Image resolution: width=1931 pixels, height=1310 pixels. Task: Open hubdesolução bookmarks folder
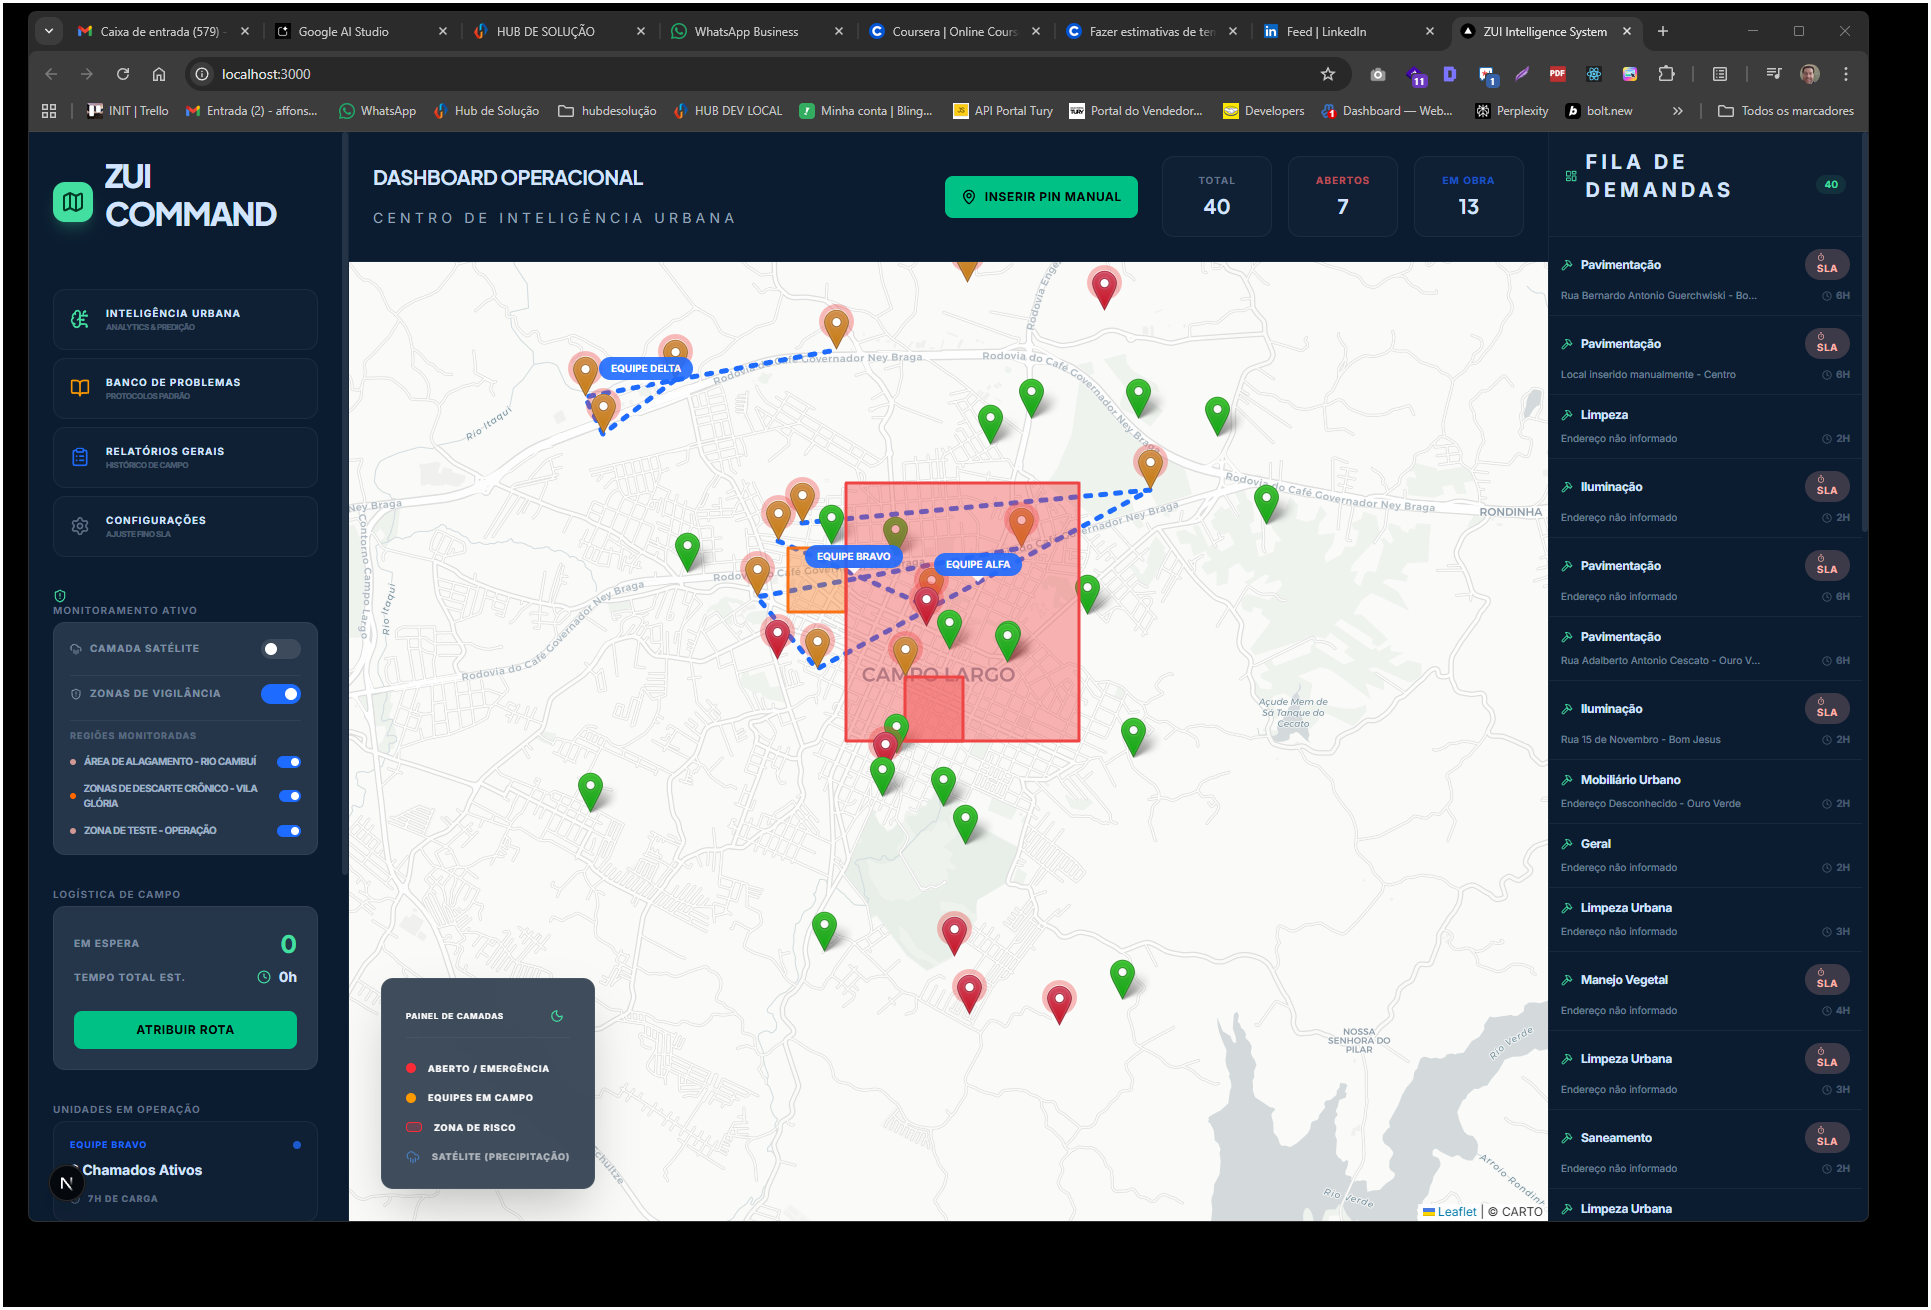[608, 111]
